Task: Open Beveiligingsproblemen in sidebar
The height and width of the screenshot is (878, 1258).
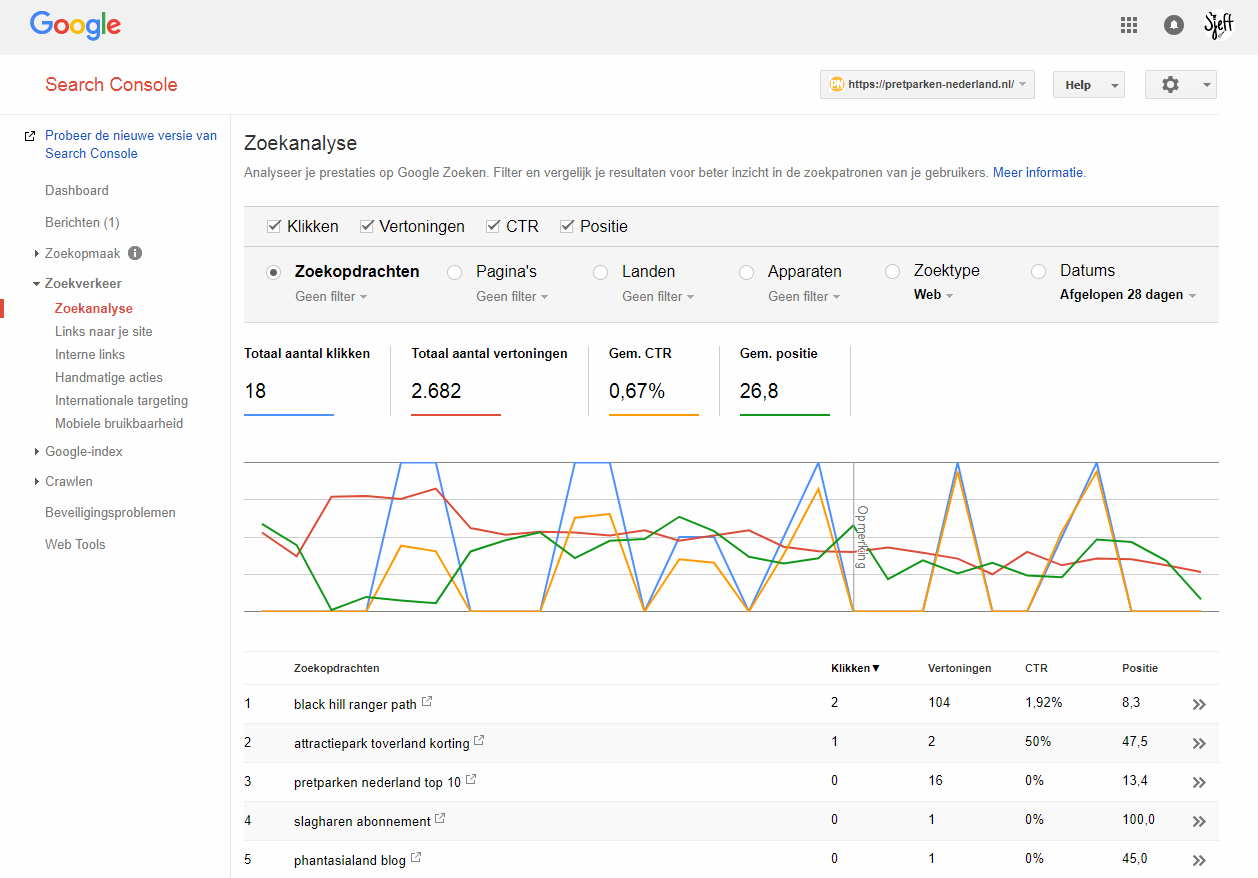Action: (110, 513)
